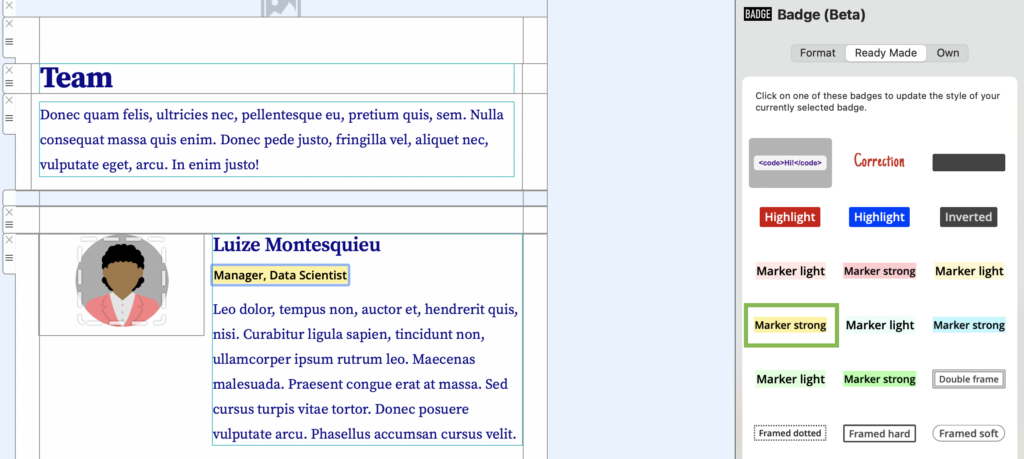Select the cyan Marker strong badge
This screenshot has width=1024, height=459.
coord(968,324)
